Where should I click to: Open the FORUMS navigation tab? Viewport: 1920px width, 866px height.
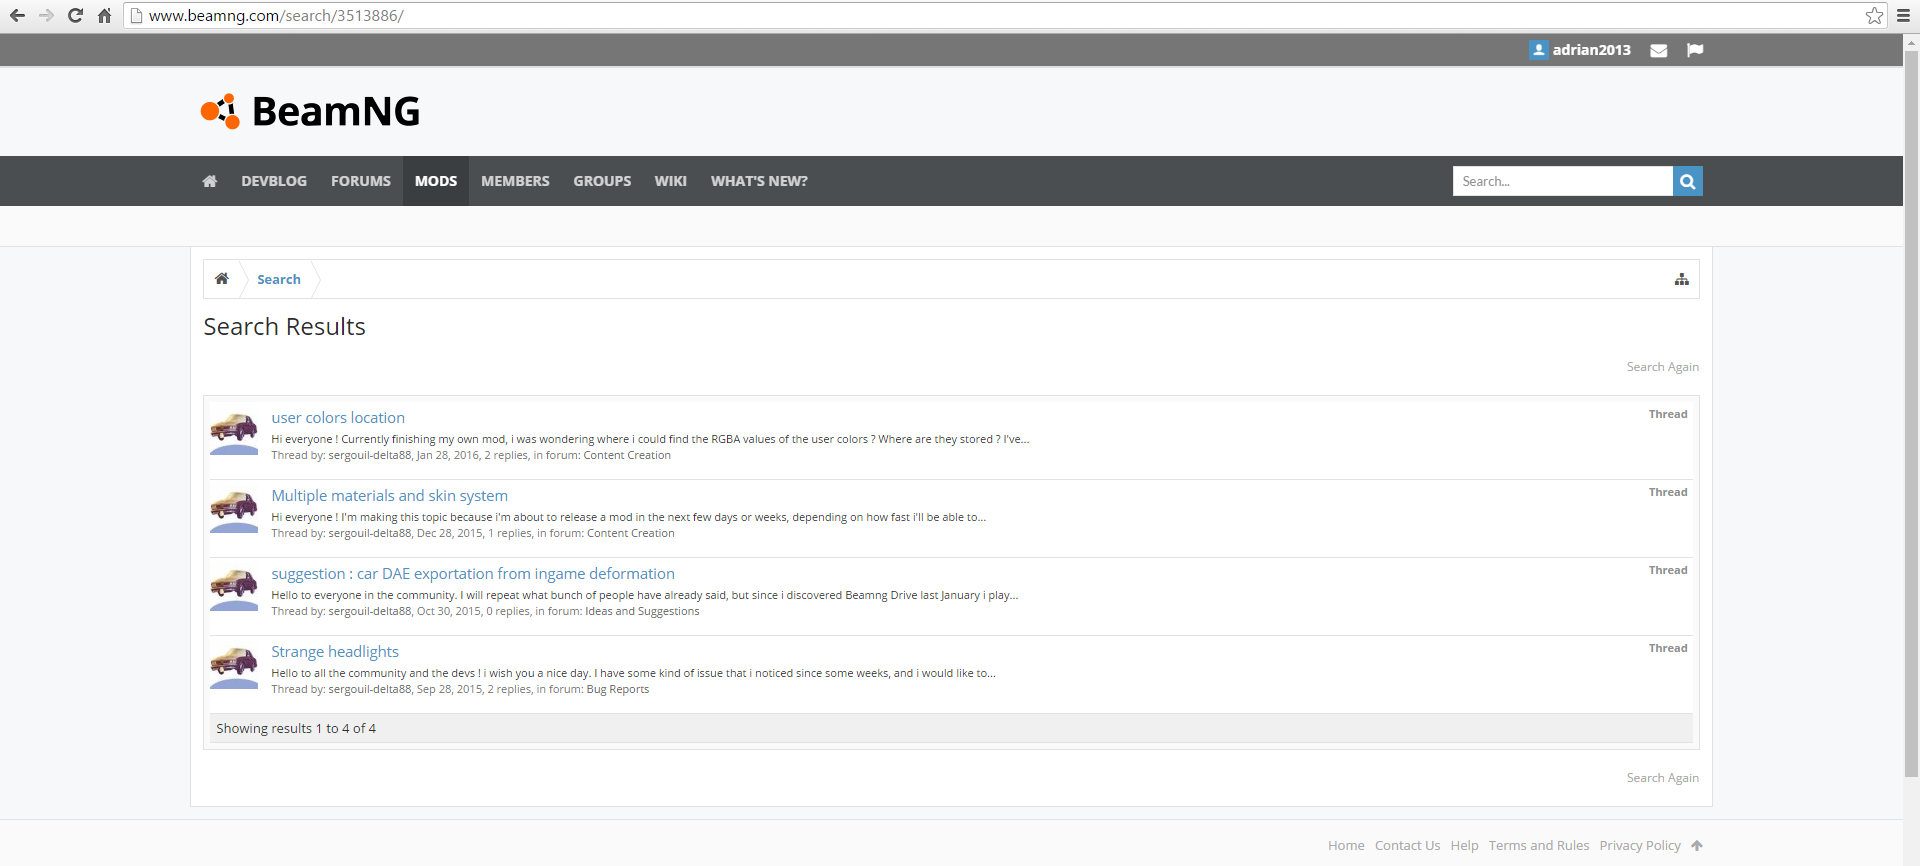(361, 181)
